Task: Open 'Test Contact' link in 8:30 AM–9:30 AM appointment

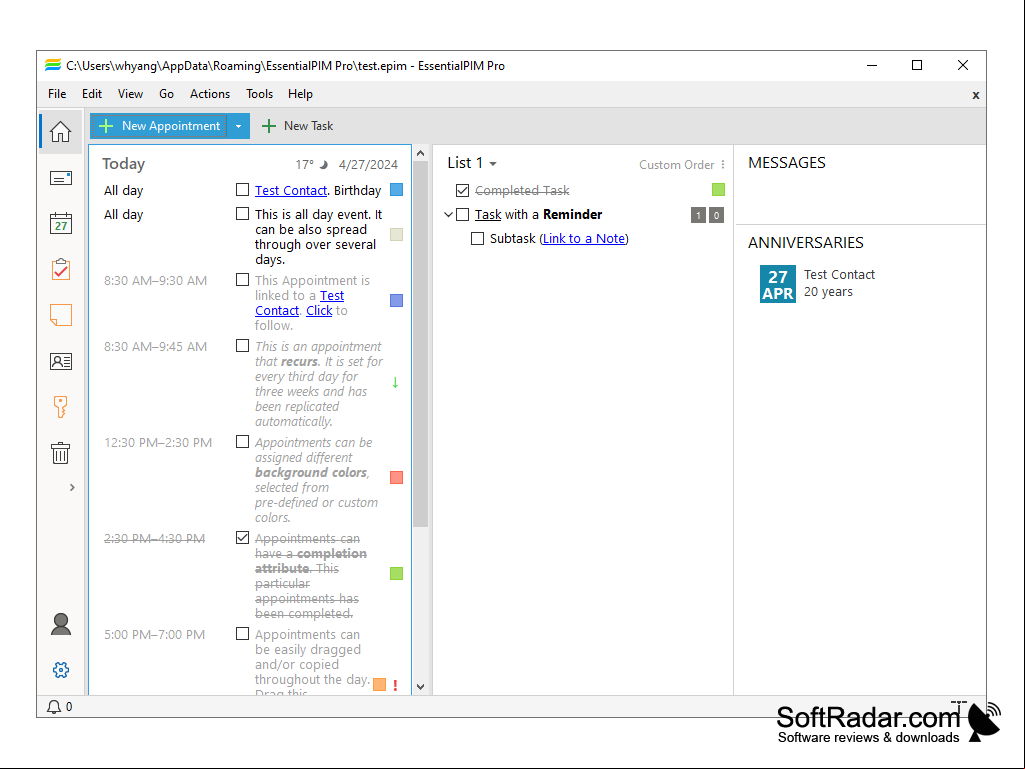Action: 299,303
